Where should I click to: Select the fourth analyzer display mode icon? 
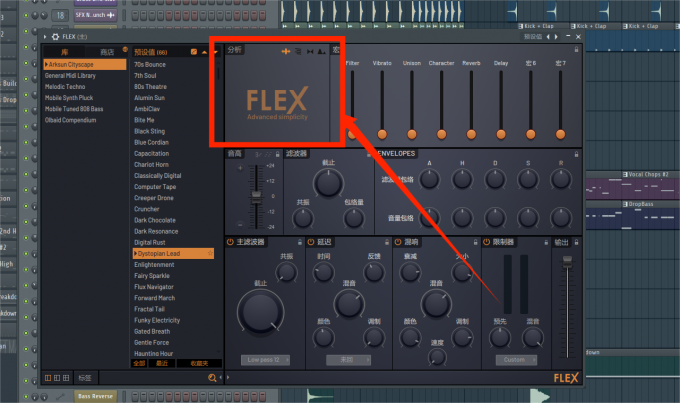(321, 52)
